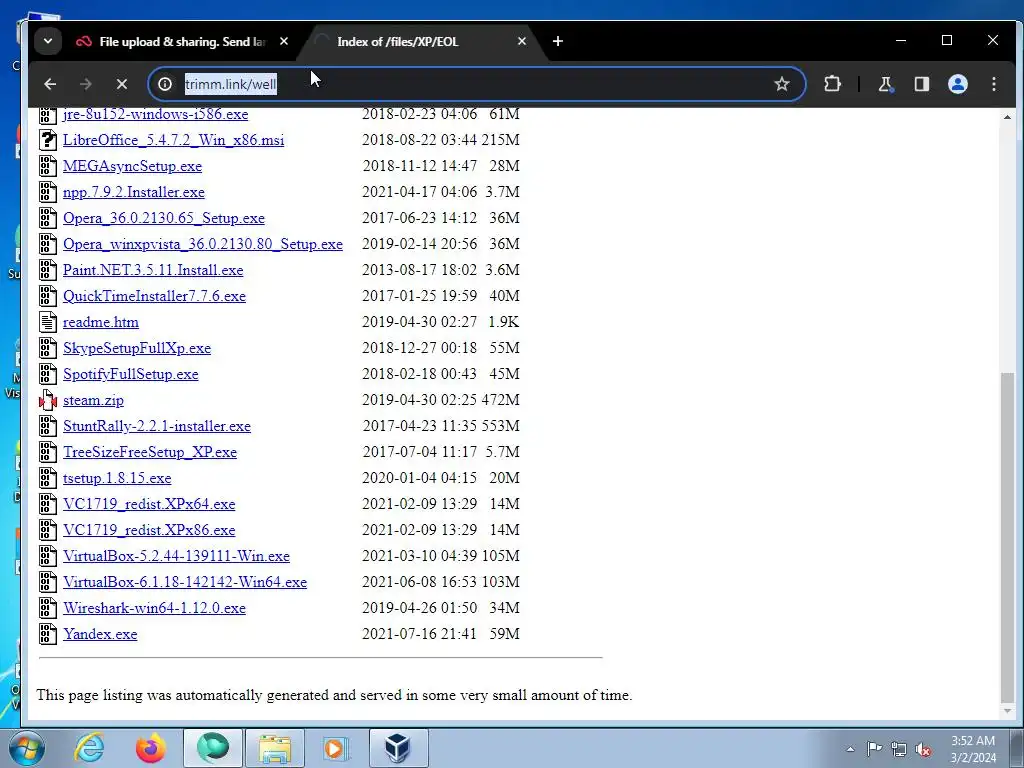
Task: Download Yandex.exe
Action: pos(101,635)
